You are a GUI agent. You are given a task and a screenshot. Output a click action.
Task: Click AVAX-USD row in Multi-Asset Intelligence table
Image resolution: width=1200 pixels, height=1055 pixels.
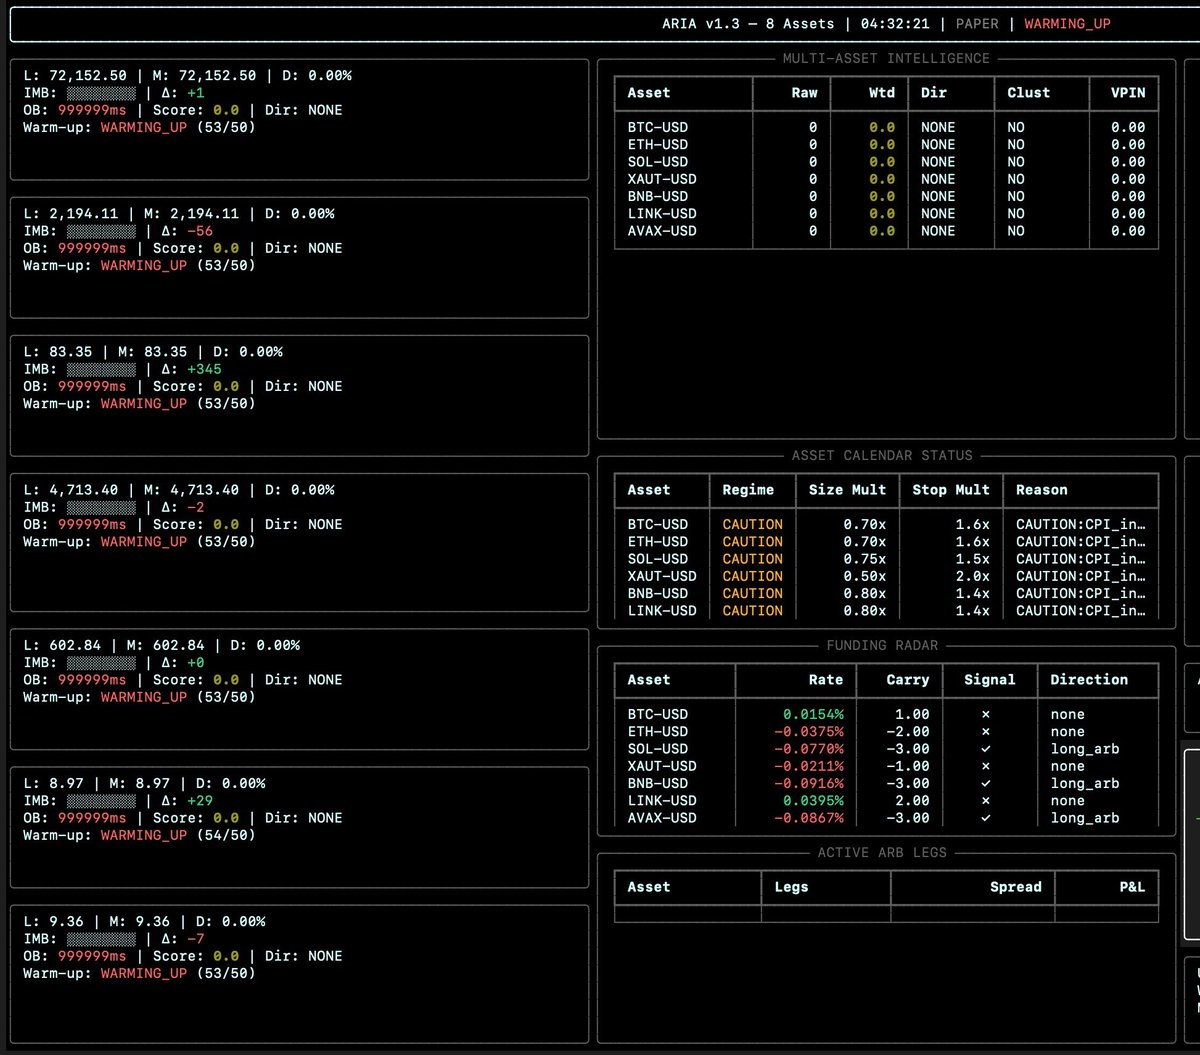coord(886,231)
